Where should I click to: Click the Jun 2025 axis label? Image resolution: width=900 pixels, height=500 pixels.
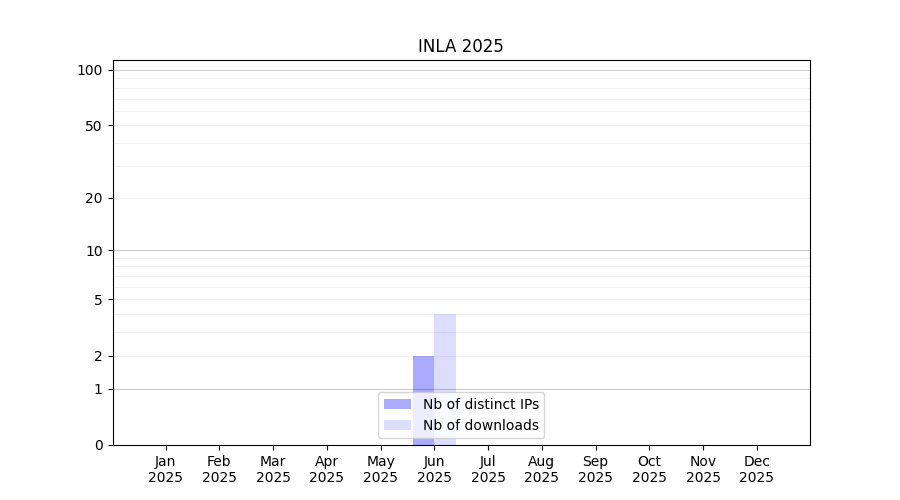tap(435, 469)
